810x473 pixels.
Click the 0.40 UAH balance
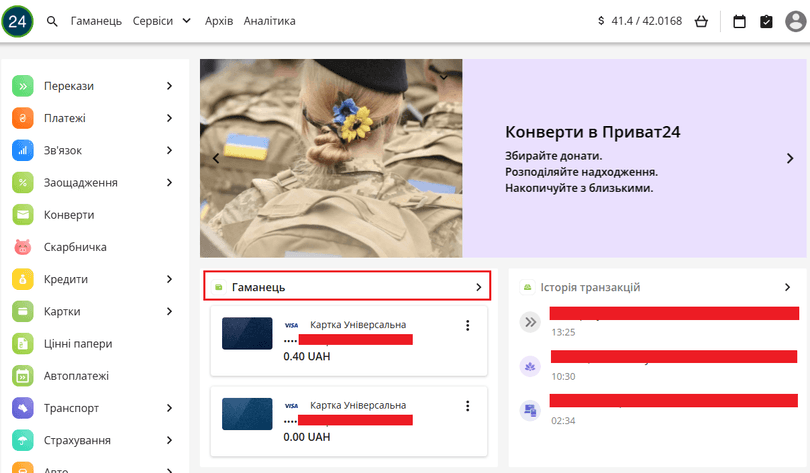pos(307,356)
